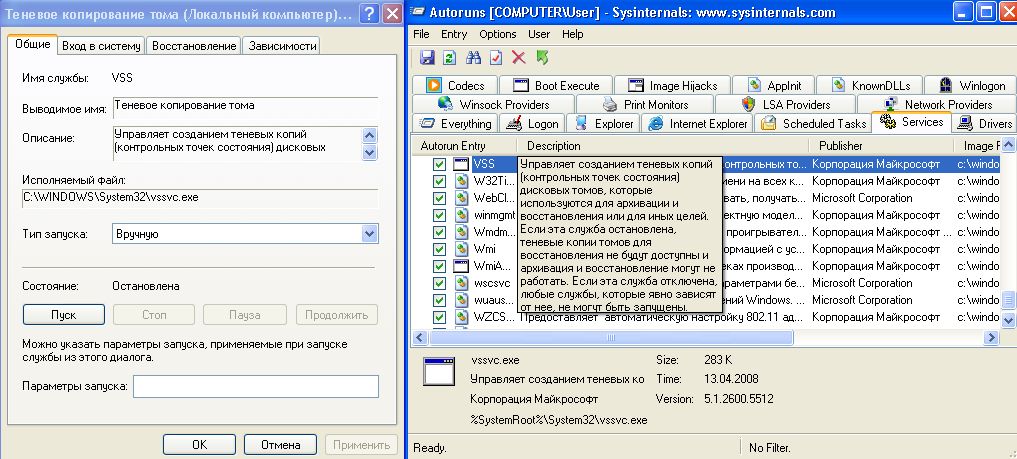
Task: Click the Save toolbar icon in Autoruns
Action: click(x=427, y=58)
